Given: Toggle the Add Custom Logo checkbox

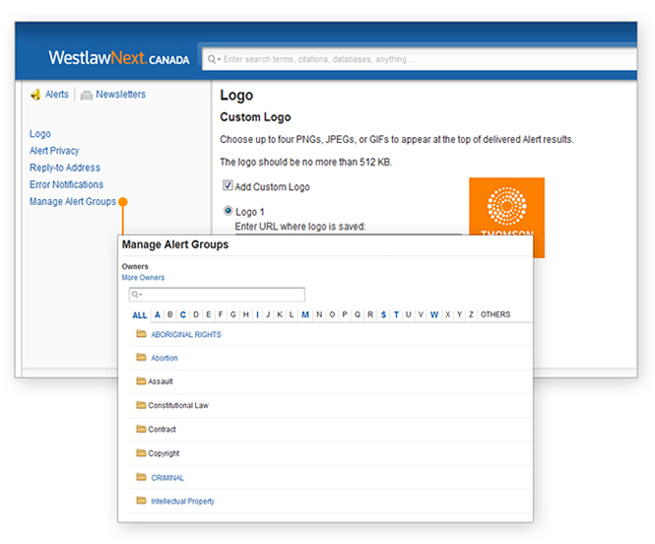Looking at the screenshot, I should [x=228, y=187].
